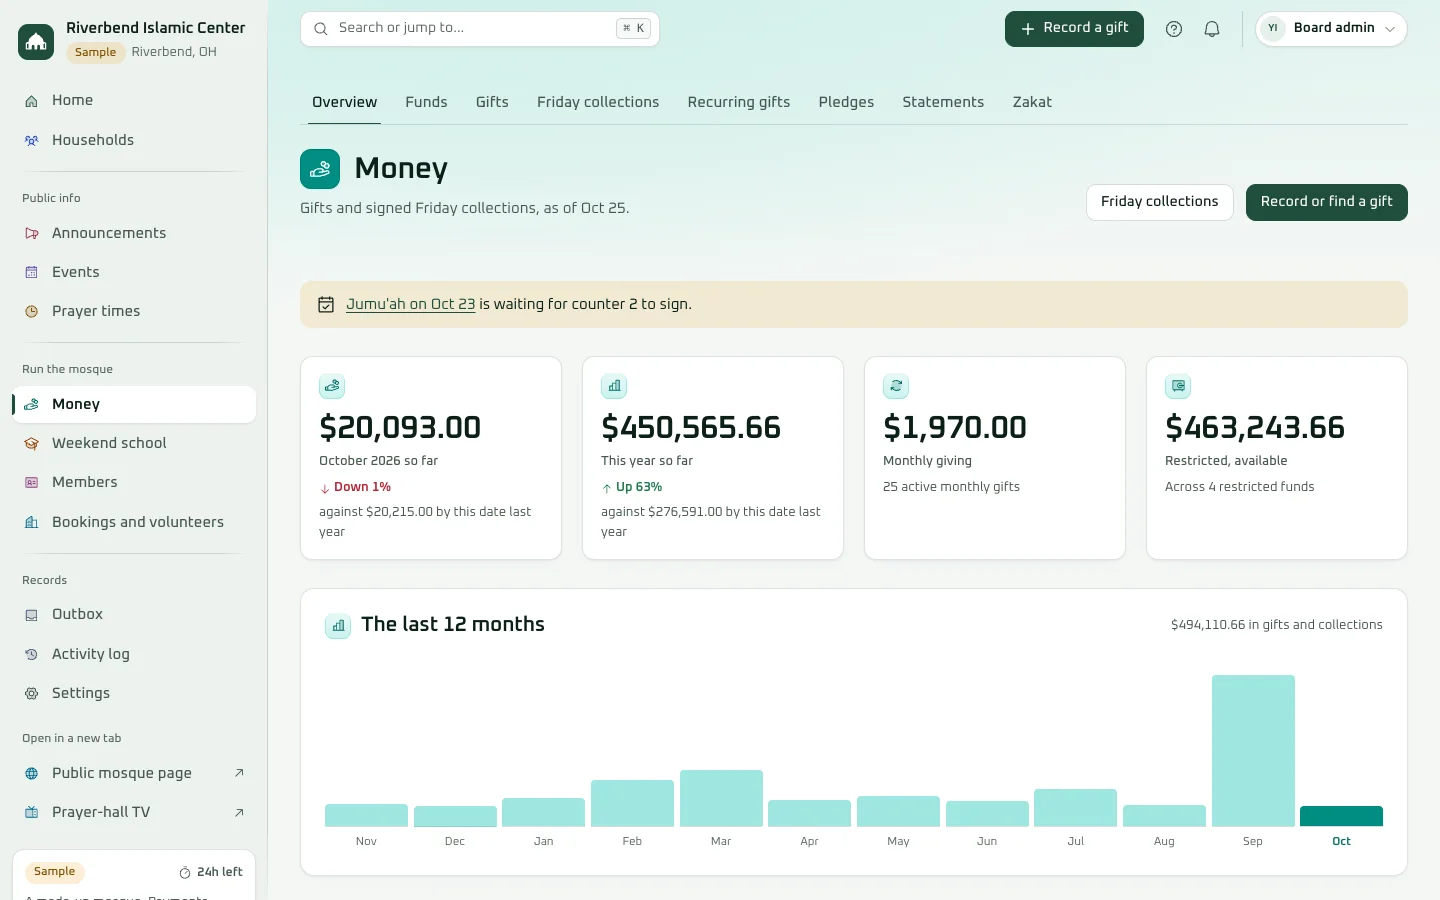Click the Jul bar in the chart

click(x=1075, y=808)
